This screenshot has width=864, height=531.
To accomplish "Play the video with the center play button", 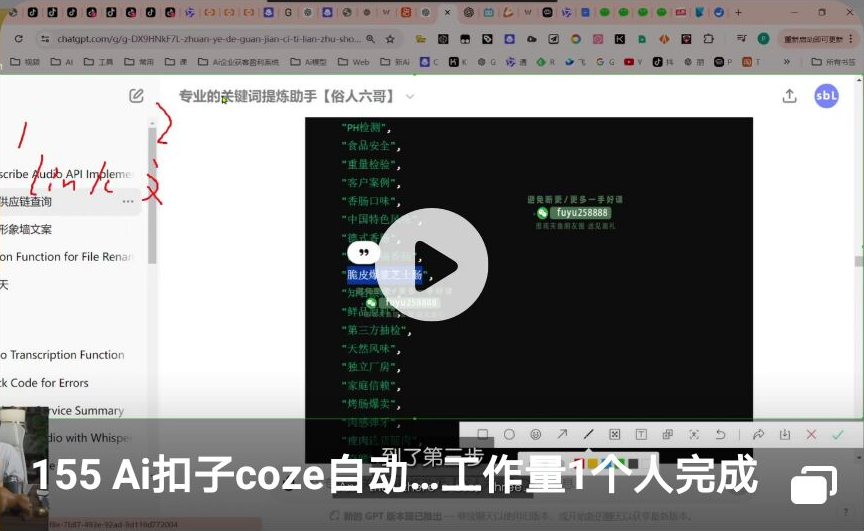I will [x=432, y=265].
